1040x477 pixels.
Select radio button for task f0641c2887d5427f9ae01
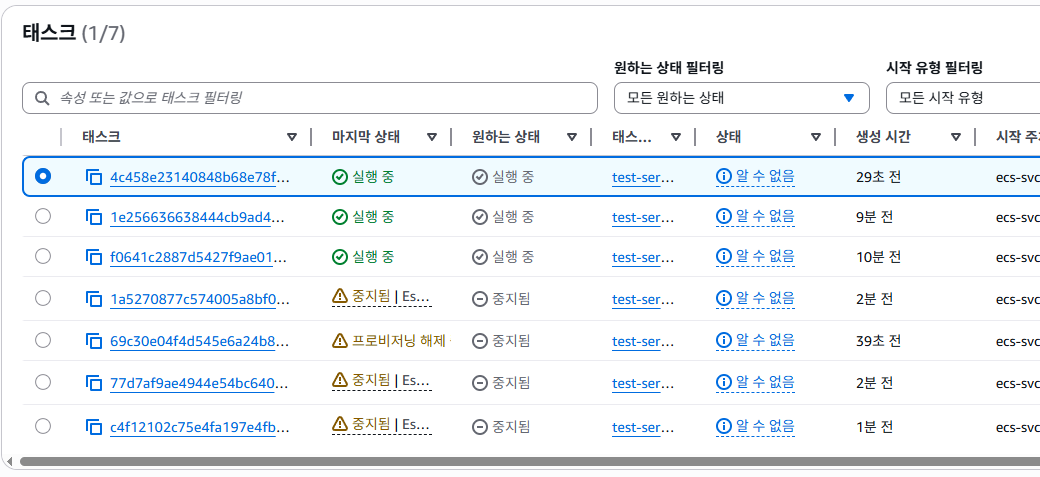[43, 256]
